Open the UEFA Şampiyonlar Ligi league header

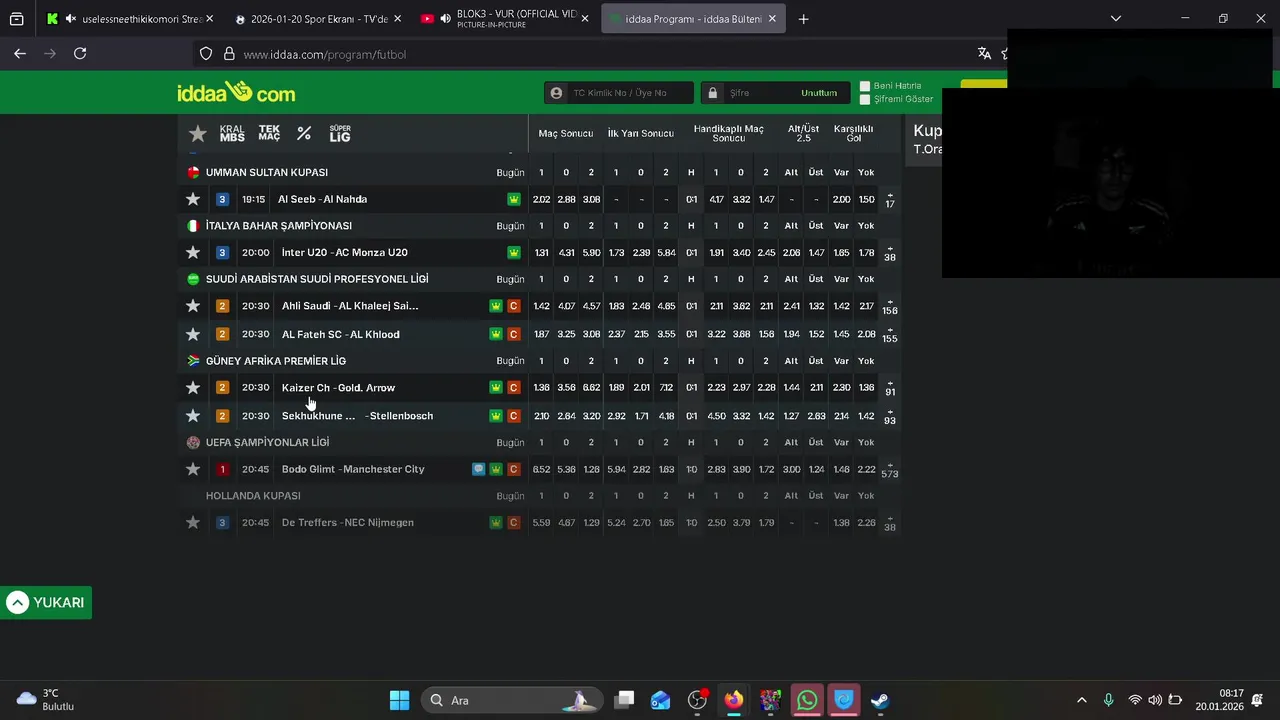[x=267, y=442]
